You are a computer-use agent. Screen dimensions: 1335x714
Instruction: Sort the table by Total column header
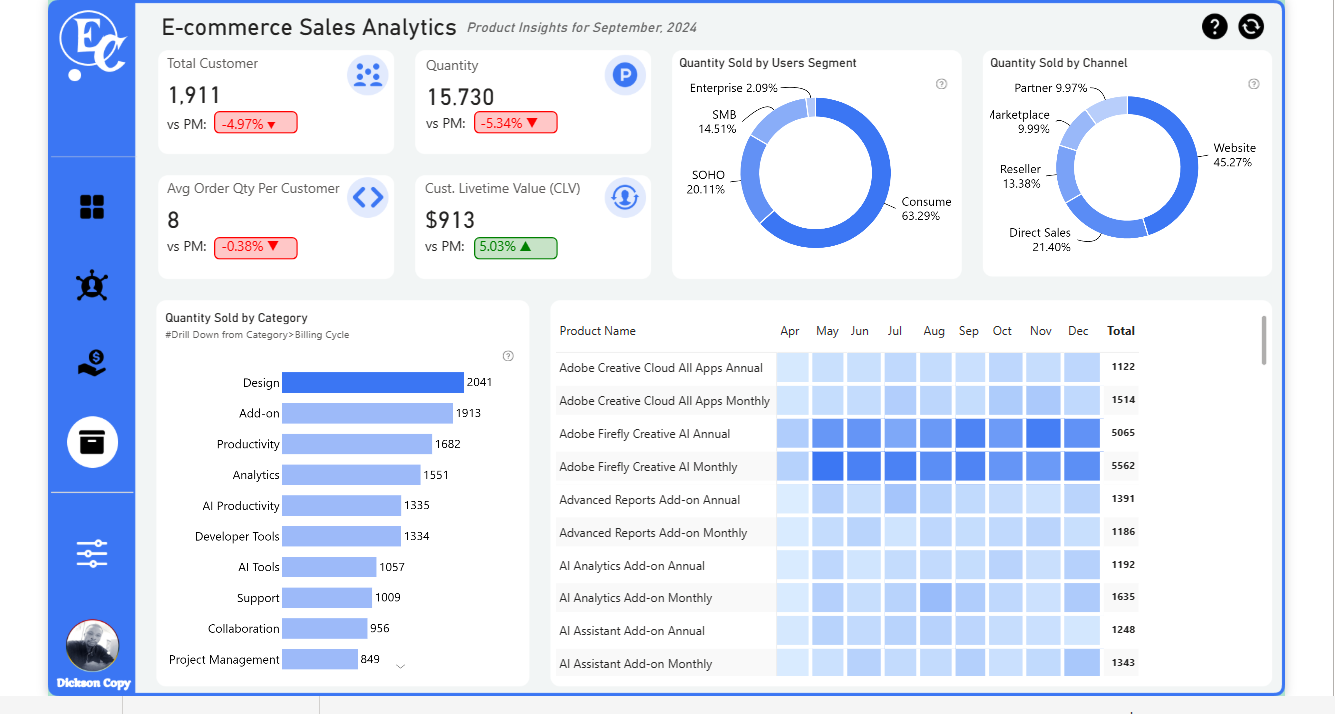tap(1120, 331)
